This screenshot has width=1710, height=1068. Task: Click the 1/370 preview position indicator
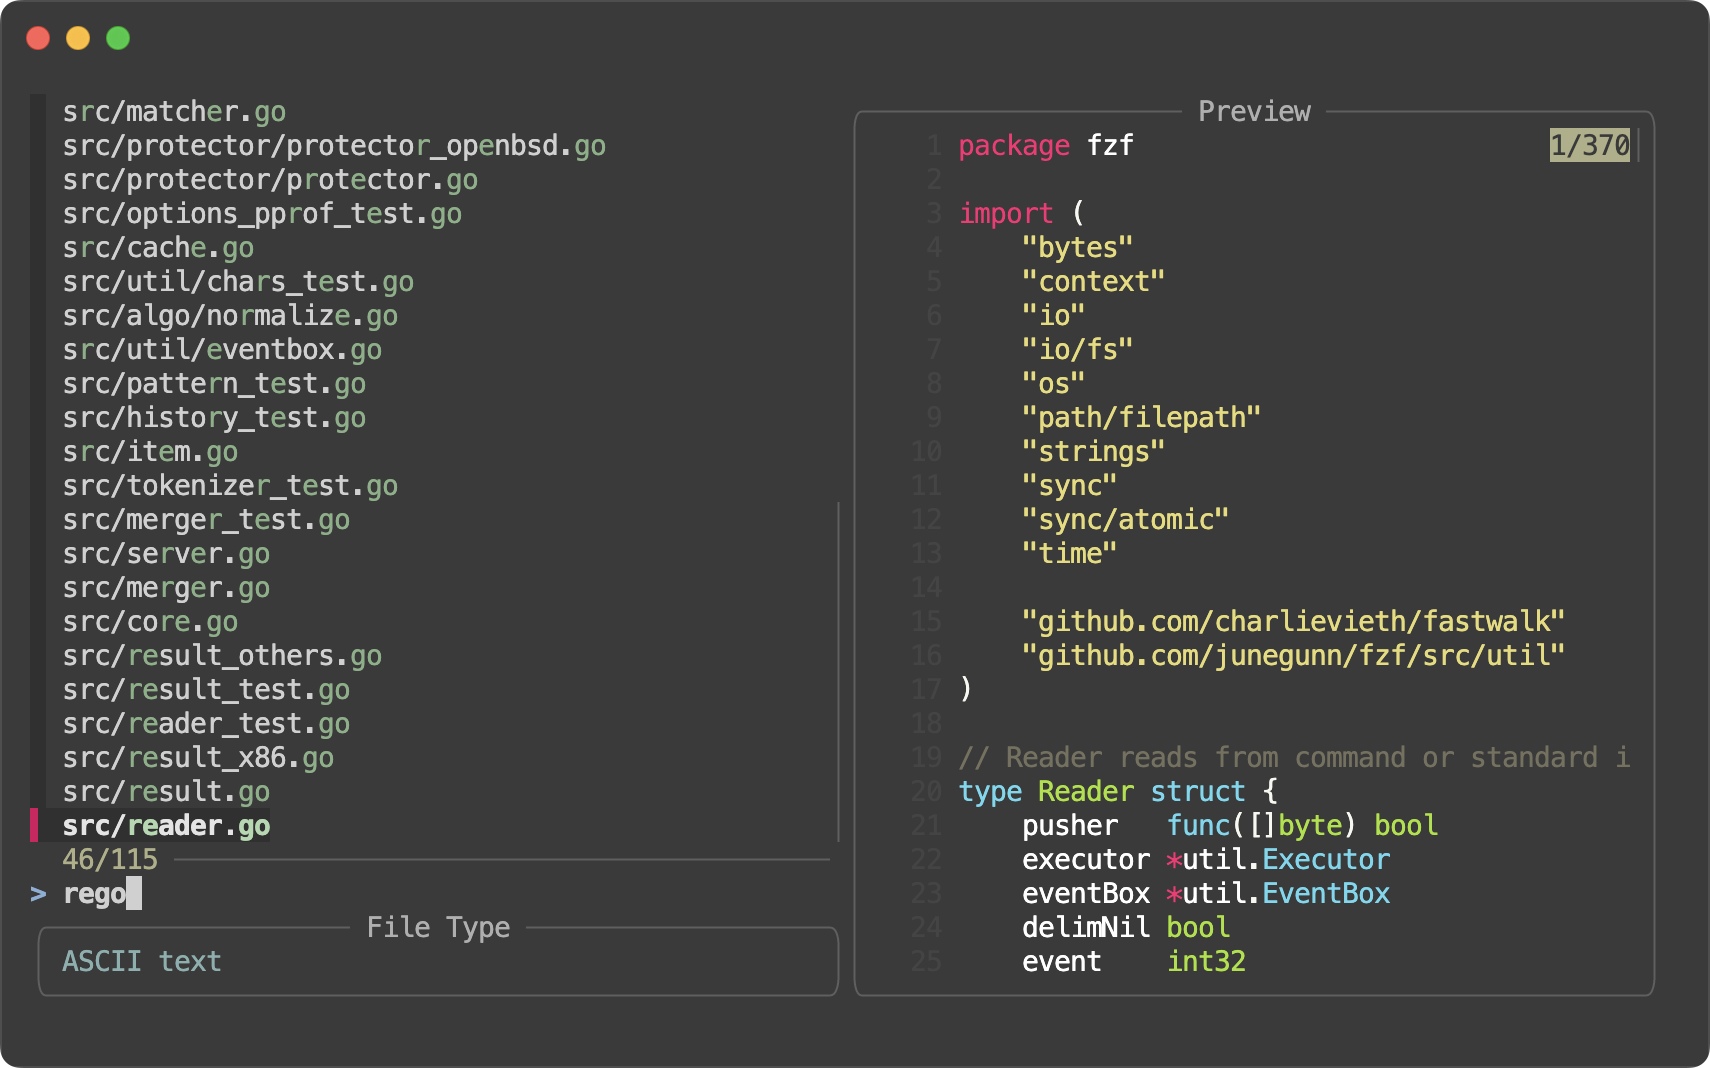click(x=1589, y=146)
